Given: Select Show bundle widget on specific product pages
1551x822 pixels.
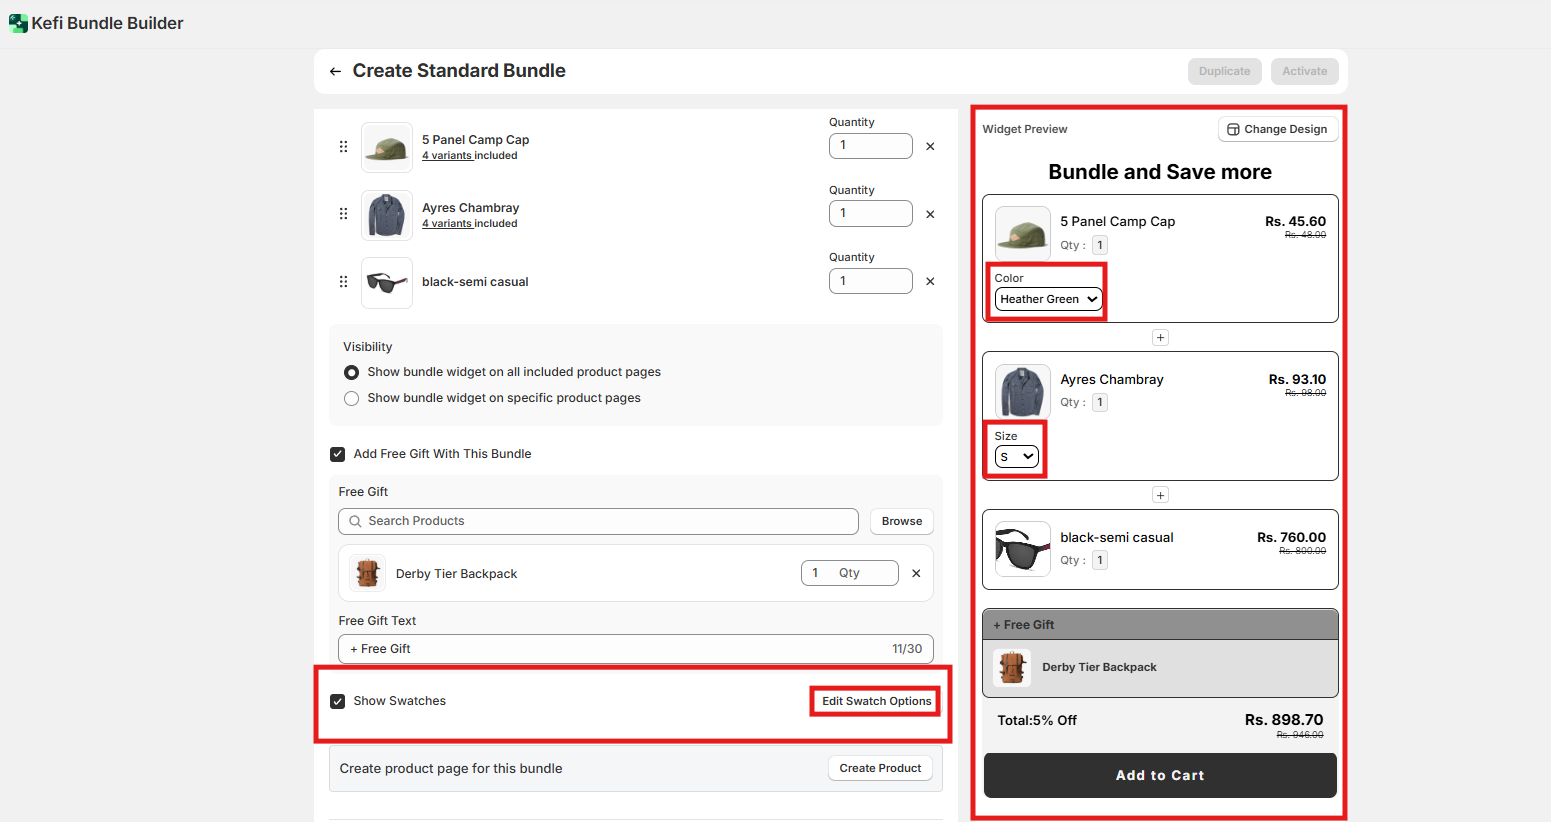Looking at the screenshot, I should (x=351, y=398).
